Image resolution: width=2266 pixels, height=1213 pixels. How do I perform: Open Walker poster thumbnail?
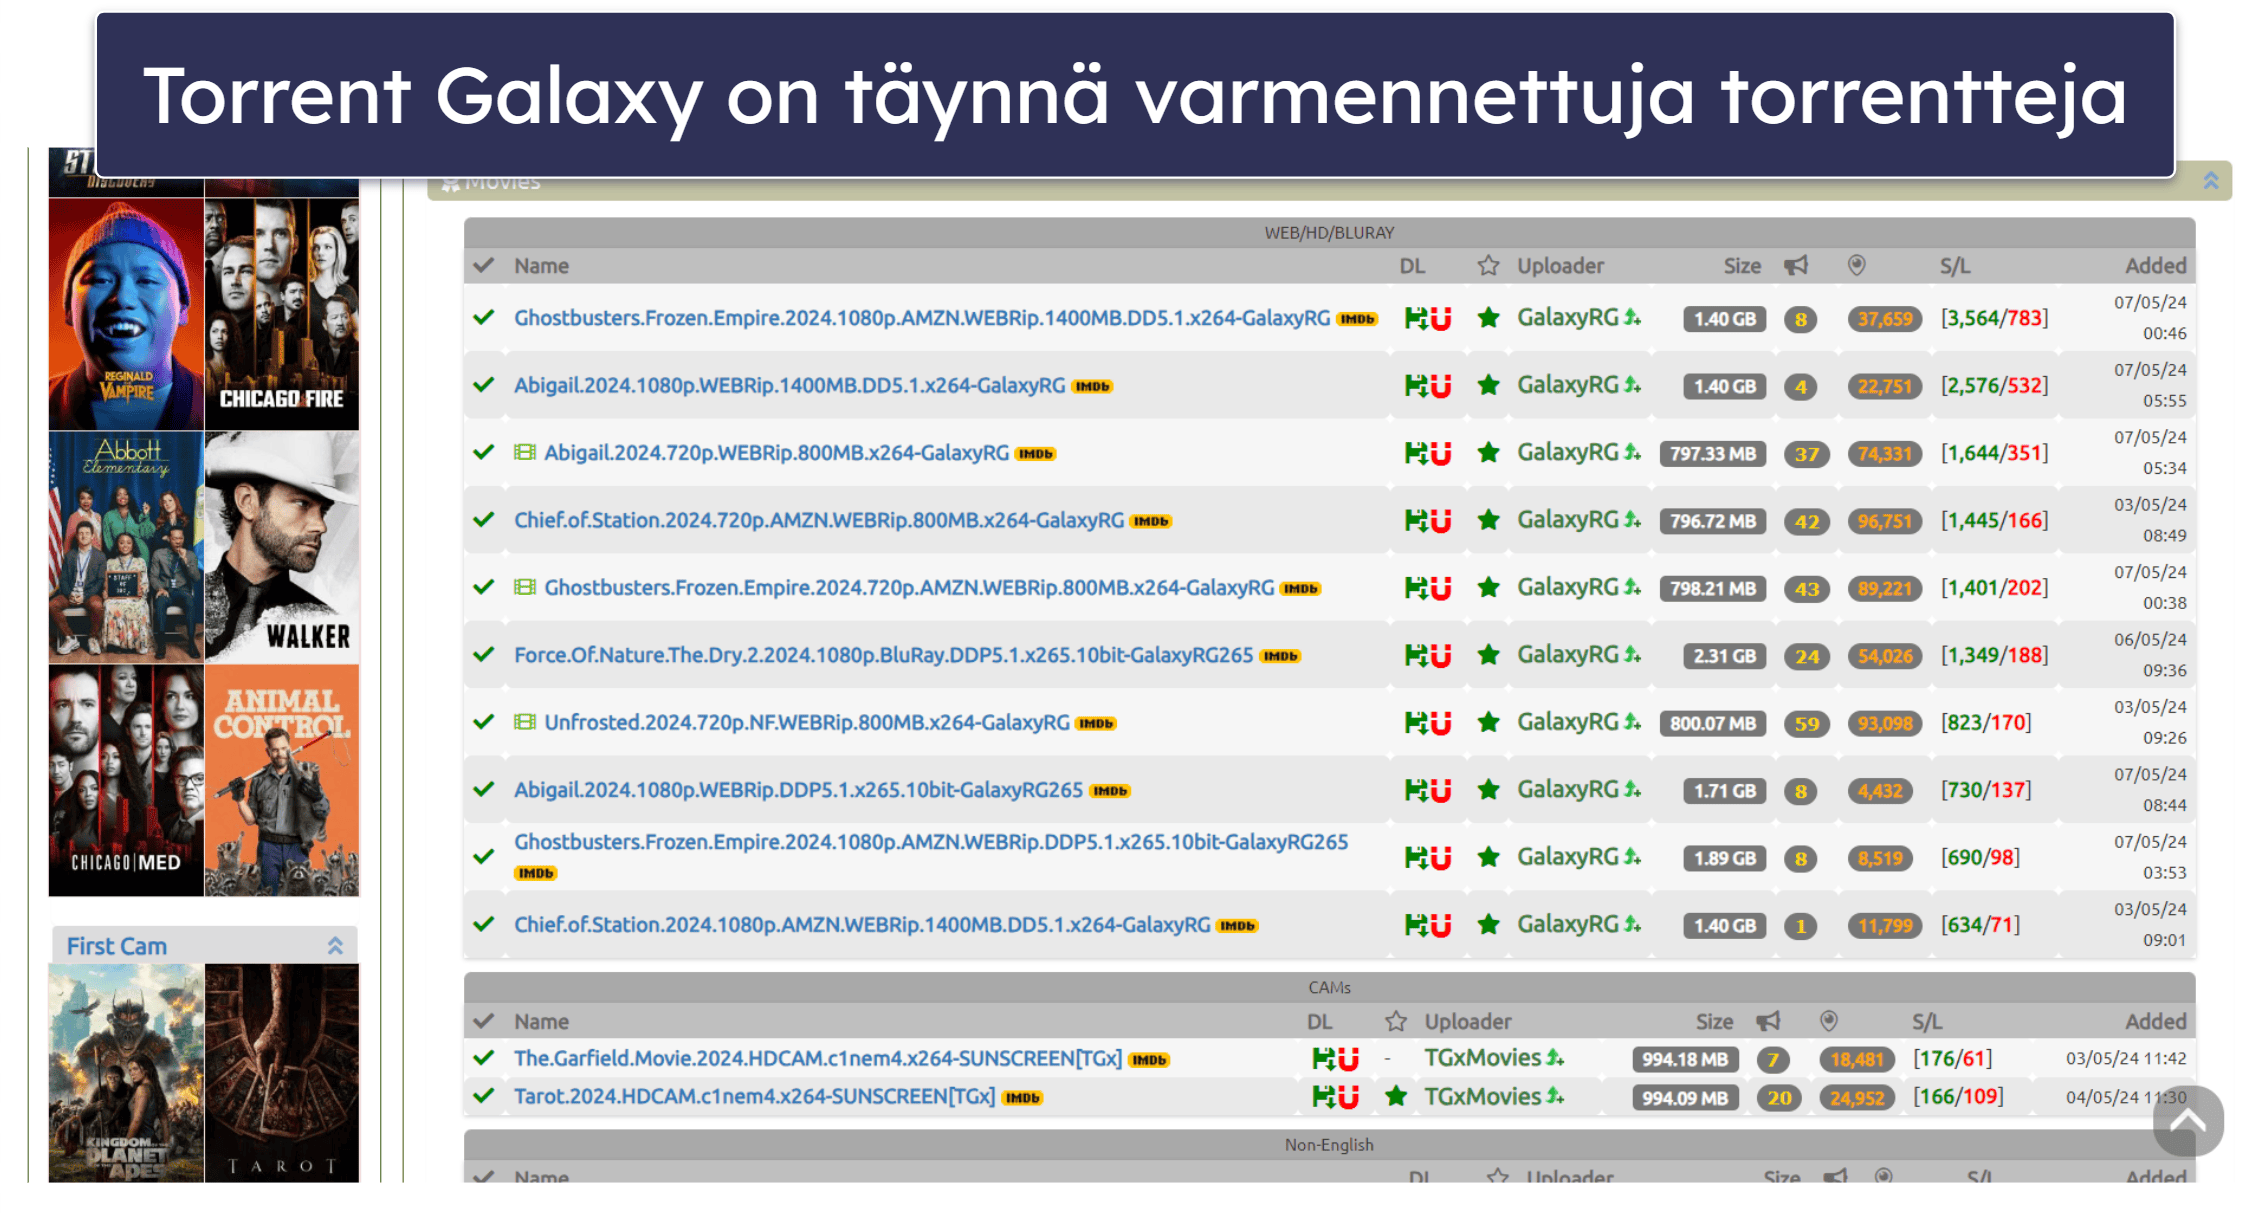(x=282, y=547)
